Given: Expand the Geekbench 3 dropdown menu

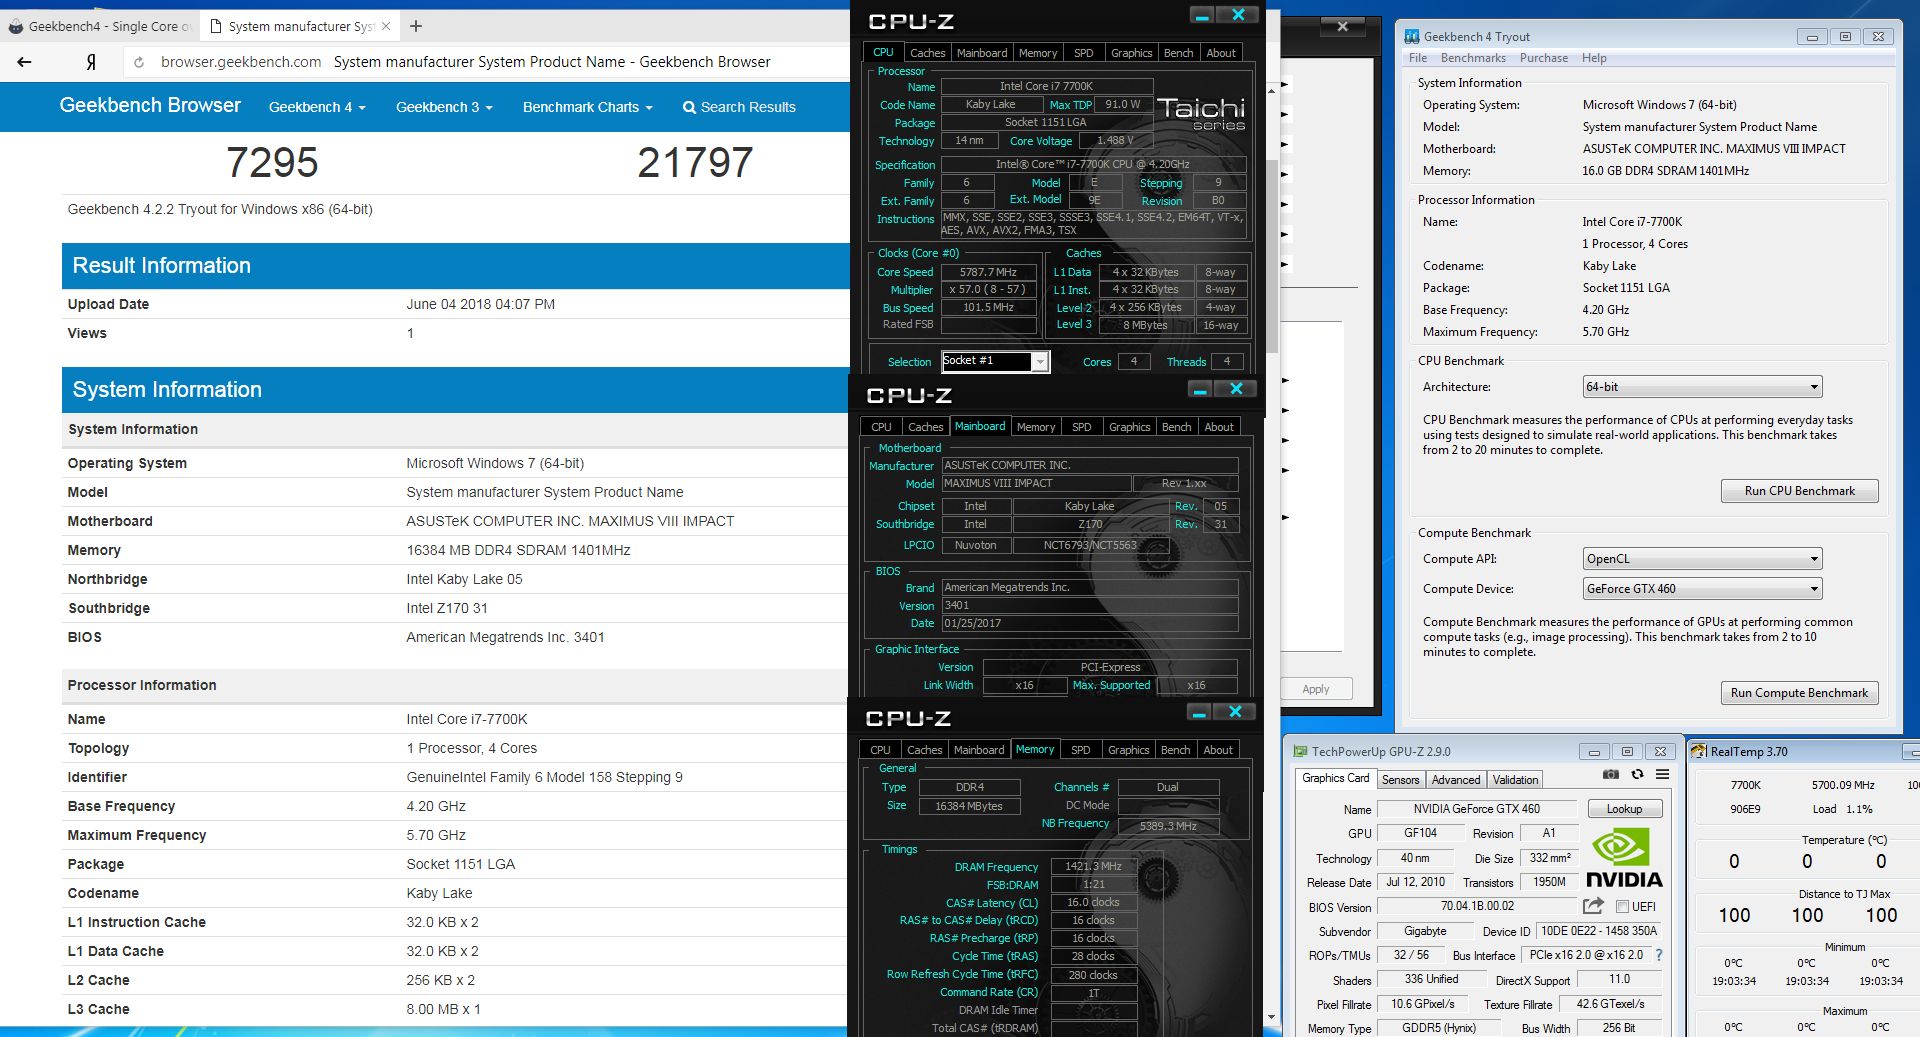Looking at the screenshot, I should (x=444, y=107).
